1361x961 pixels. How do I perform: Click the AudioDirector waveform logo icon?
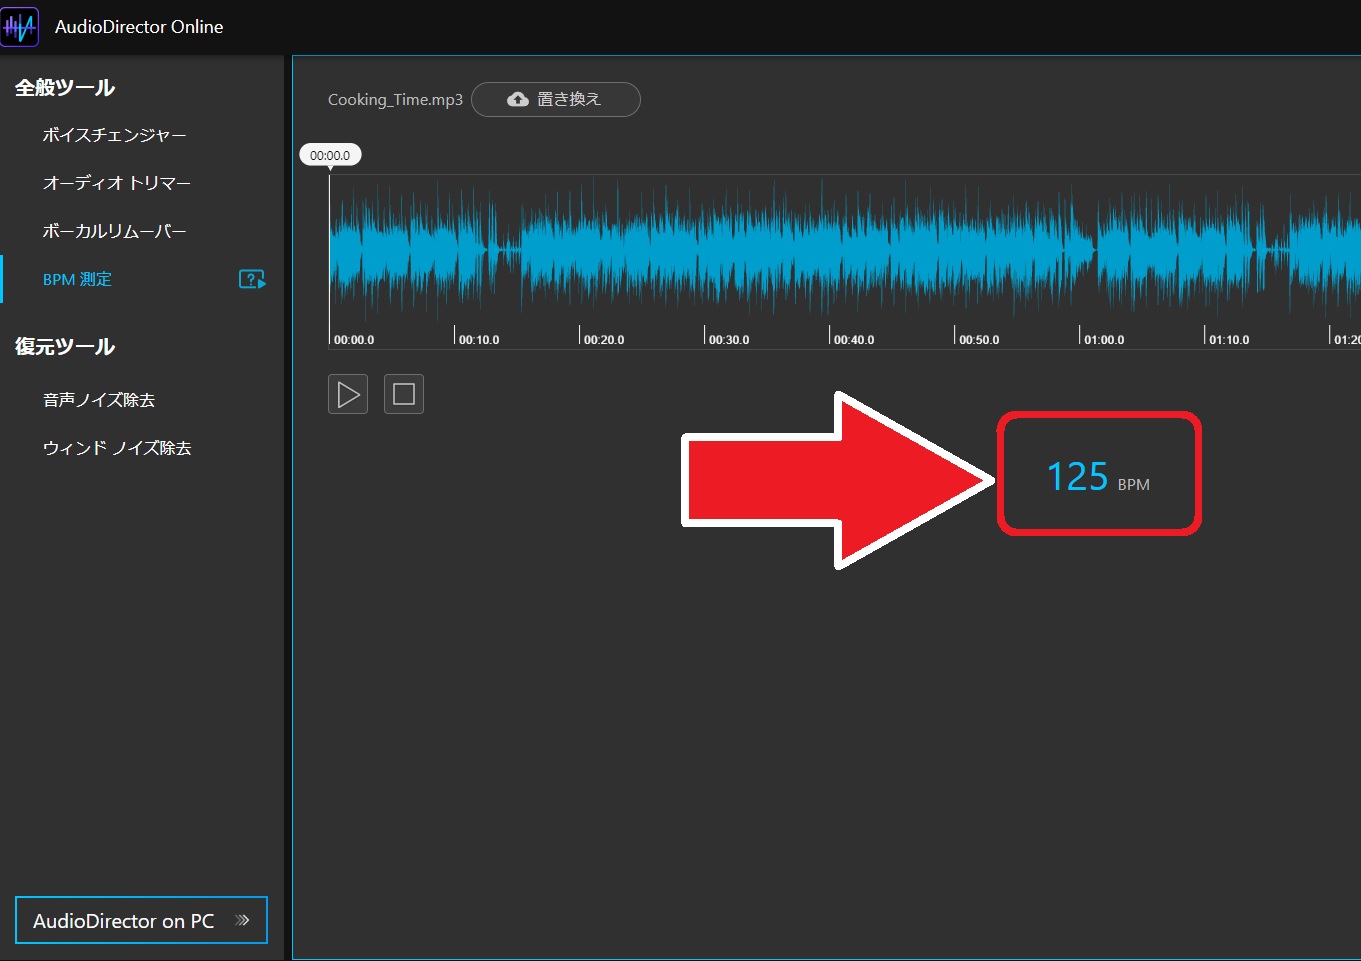[20, 27]
